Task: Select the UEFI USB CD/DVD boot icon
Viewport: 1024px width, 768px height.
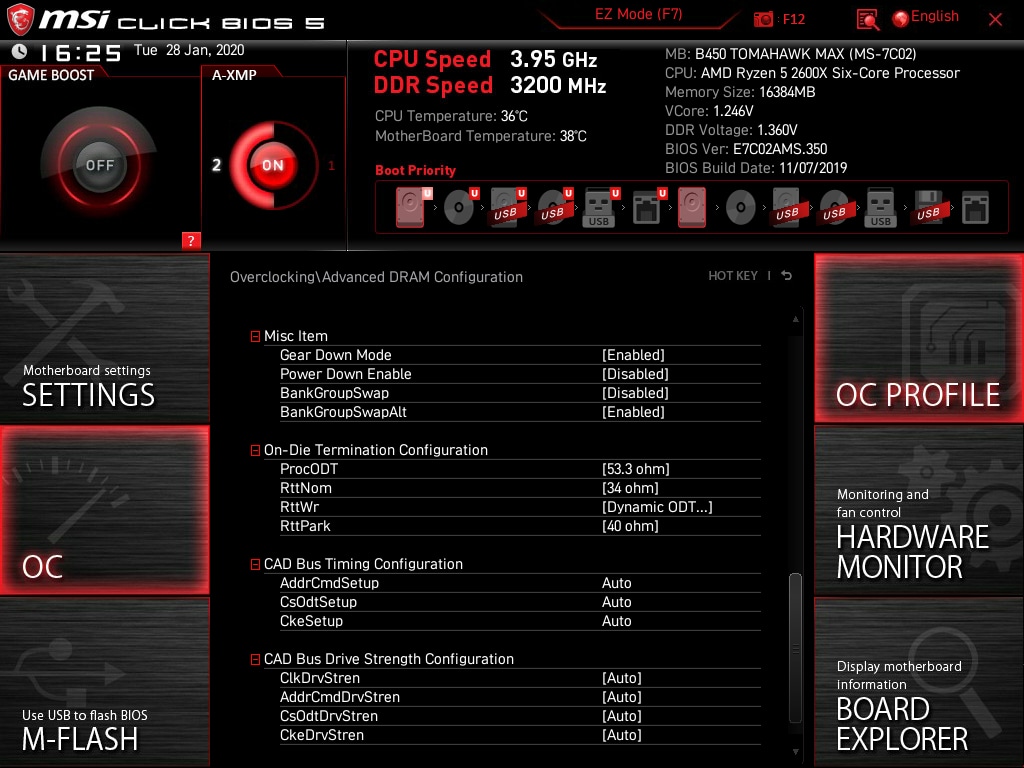Action: pyautogui.click(x=554, y=208)
